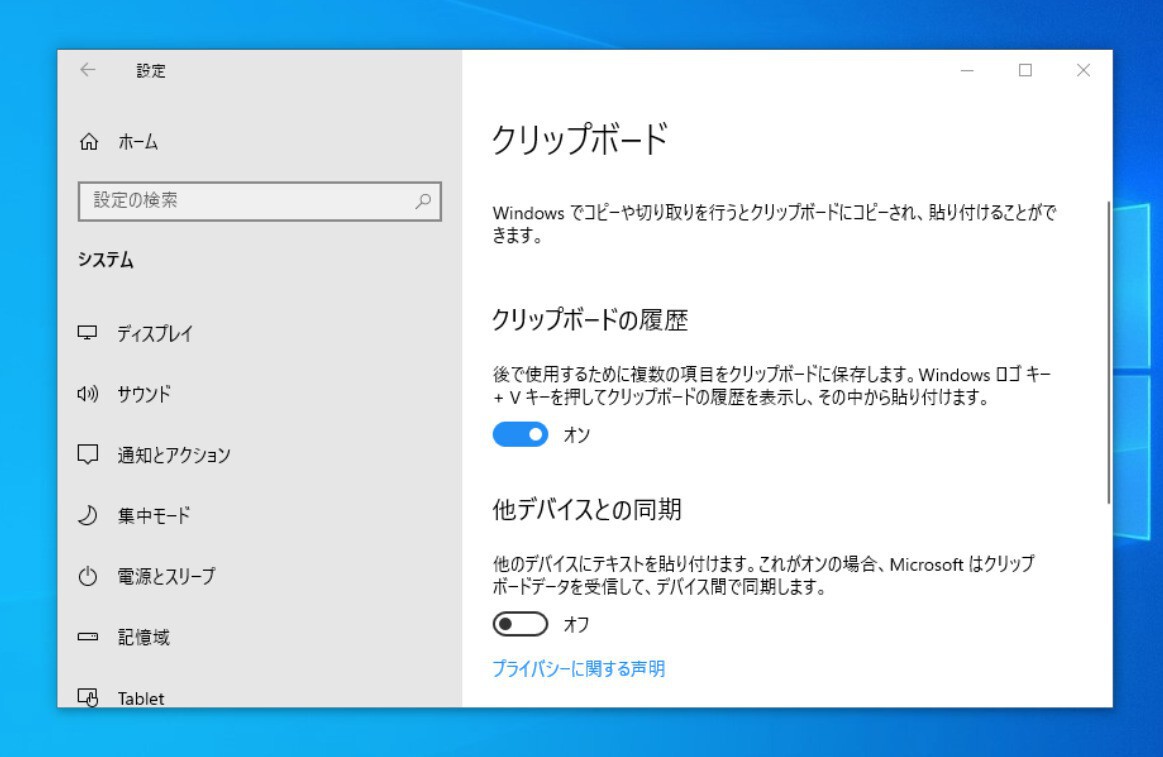Click the システム category label
1163x757 pixels.
(106, 260)
